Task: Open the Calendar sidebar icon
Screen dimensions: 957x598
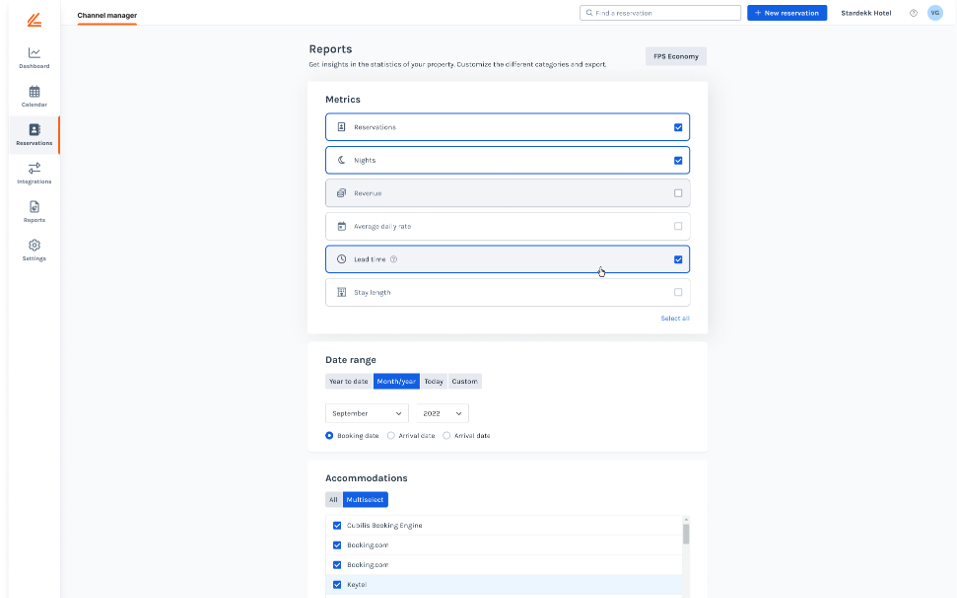Action: [34, 96]
